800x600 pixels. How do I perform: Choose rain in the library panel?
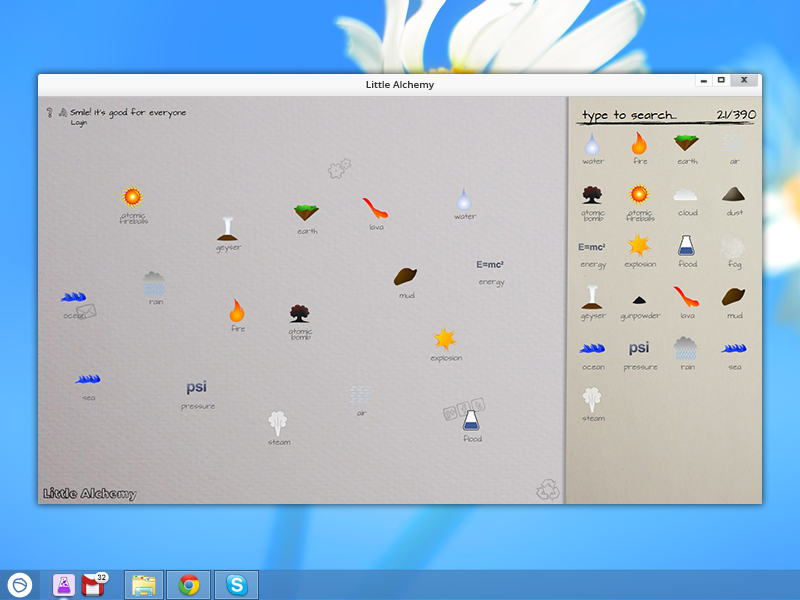tap(687, 354)
